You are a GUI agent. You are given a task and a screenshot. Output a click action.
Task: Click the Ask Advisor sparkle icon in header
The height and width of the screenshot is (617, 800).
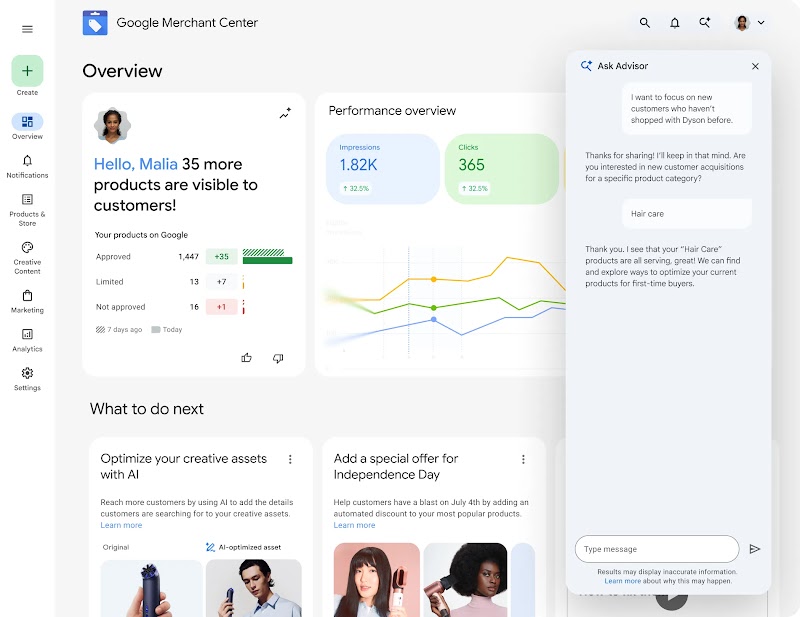(x=705, y=22)
